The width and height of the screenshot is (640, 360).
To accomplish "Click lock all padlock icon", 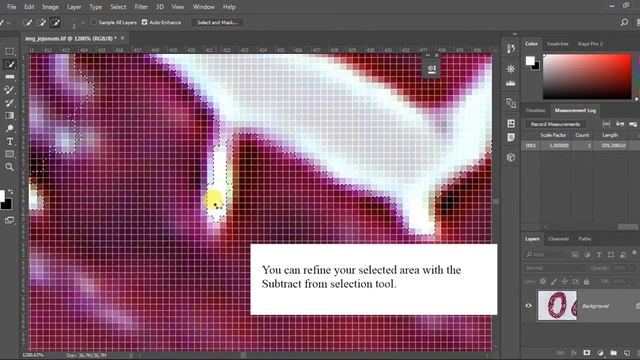I will click(587, 282).
